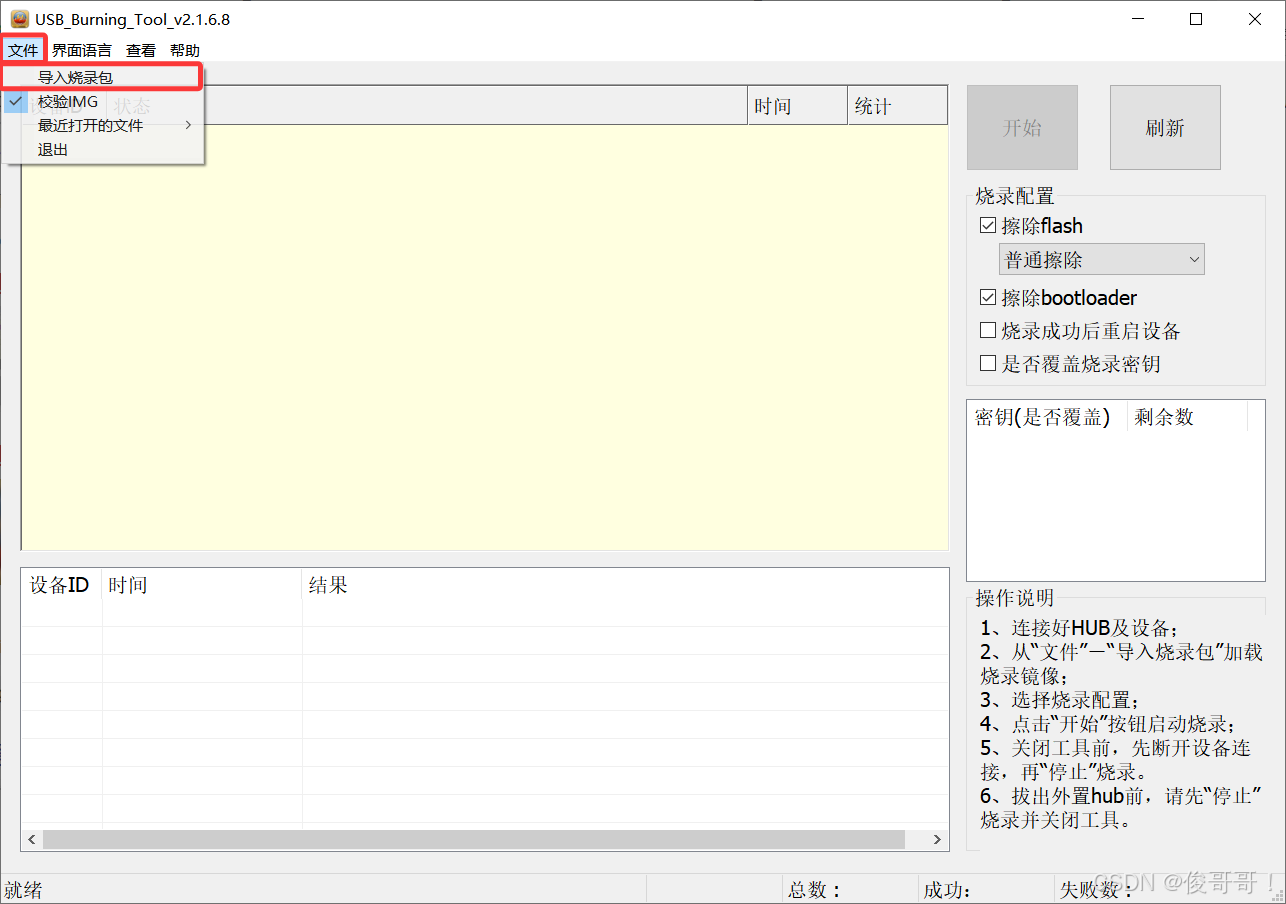The height and width of the screenshot is (904, 1286).
Task: Close the USB Burning Tool window
Action: [x=1255, y=19]
